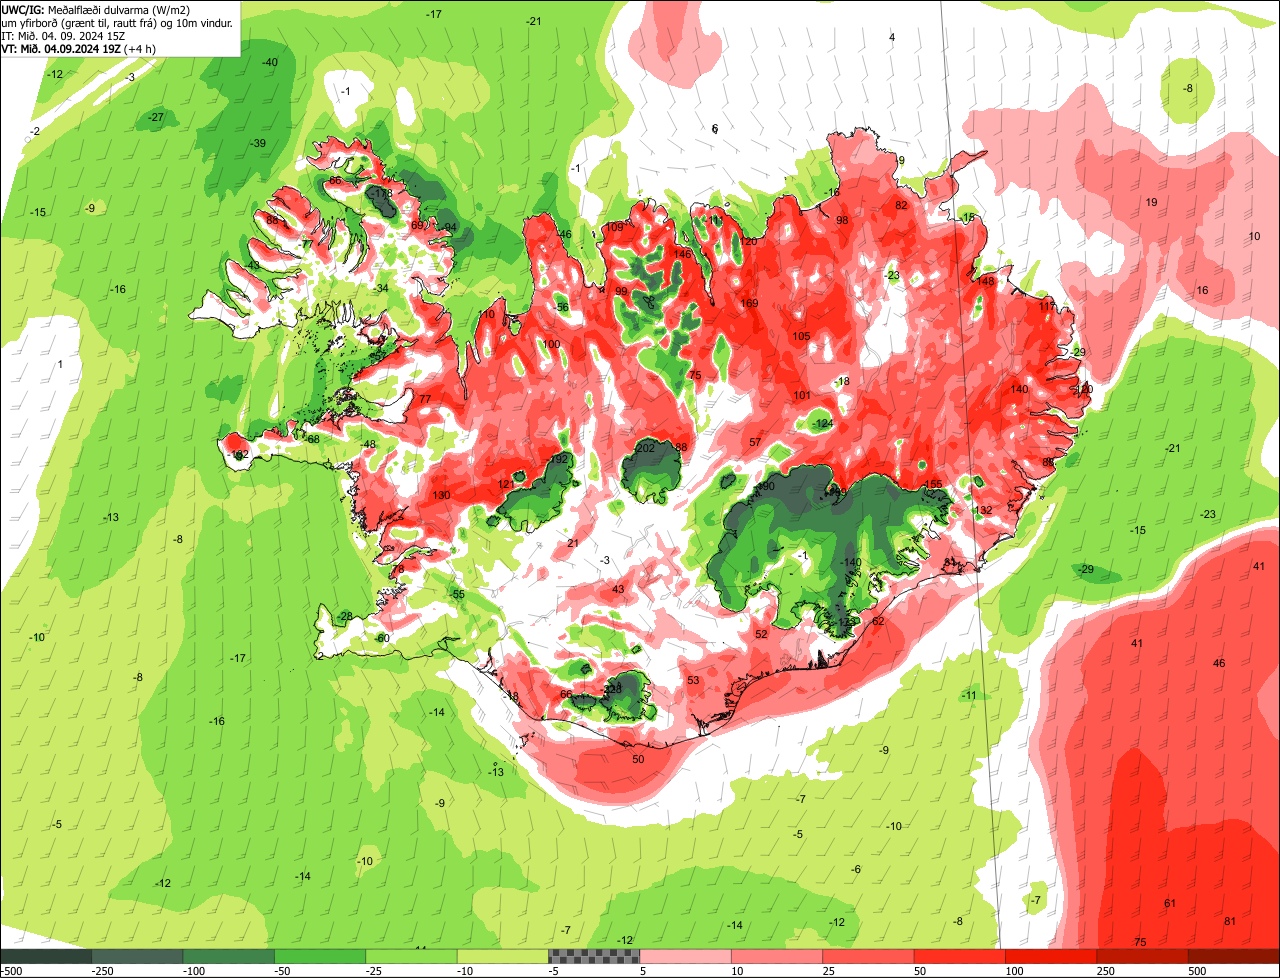Pick the -100 to -50 green legend swatch

tap(228, 956)
